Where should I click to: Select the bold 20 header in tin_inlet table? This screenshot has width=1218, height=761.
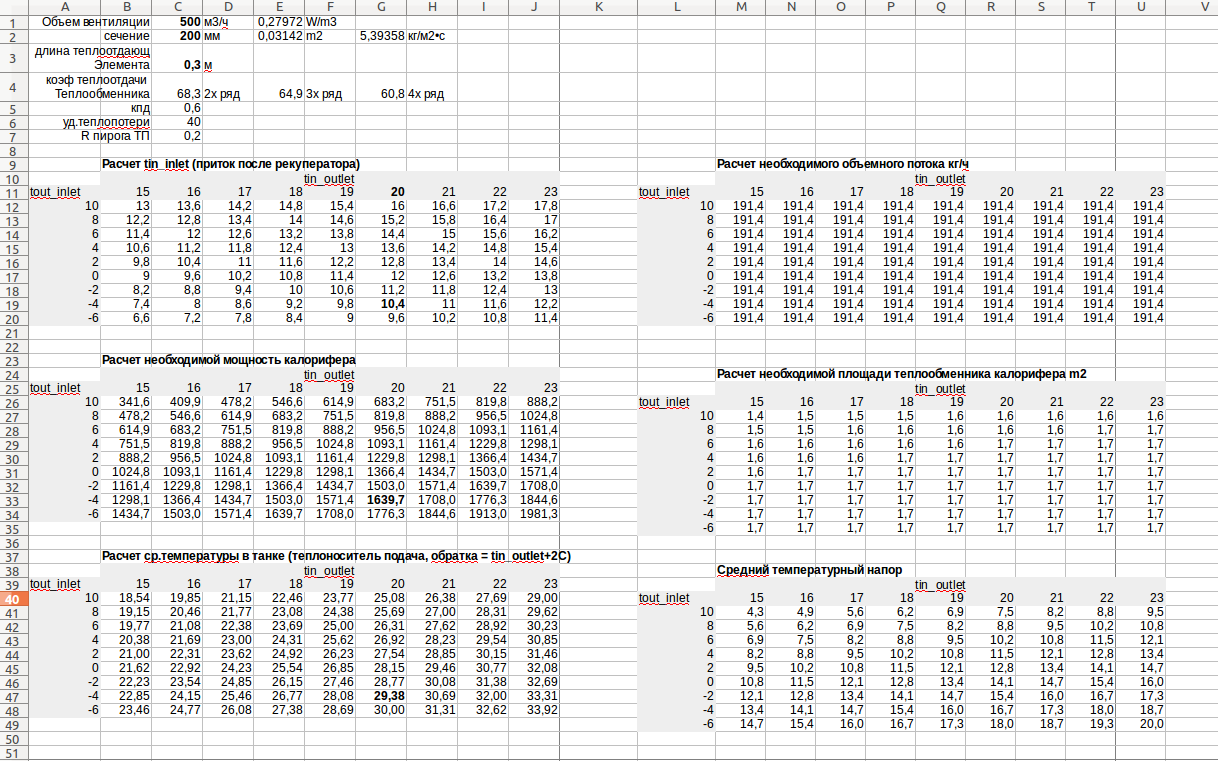397,192
